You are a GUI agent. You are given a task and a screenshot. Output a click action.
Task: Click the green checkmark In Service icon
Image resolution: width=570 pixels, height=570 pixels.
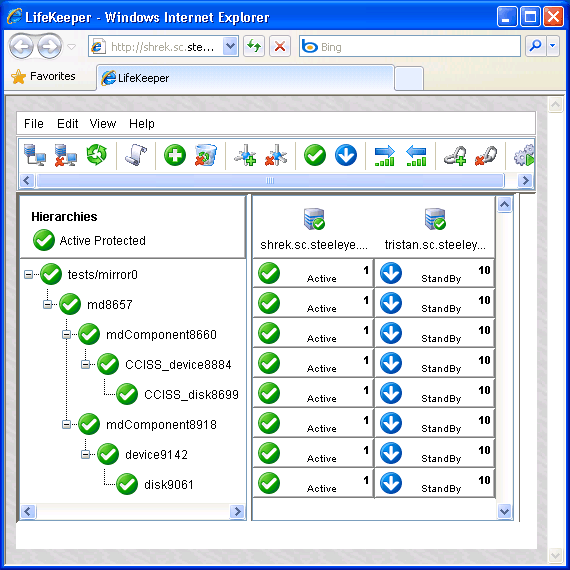tap(315, 155)
